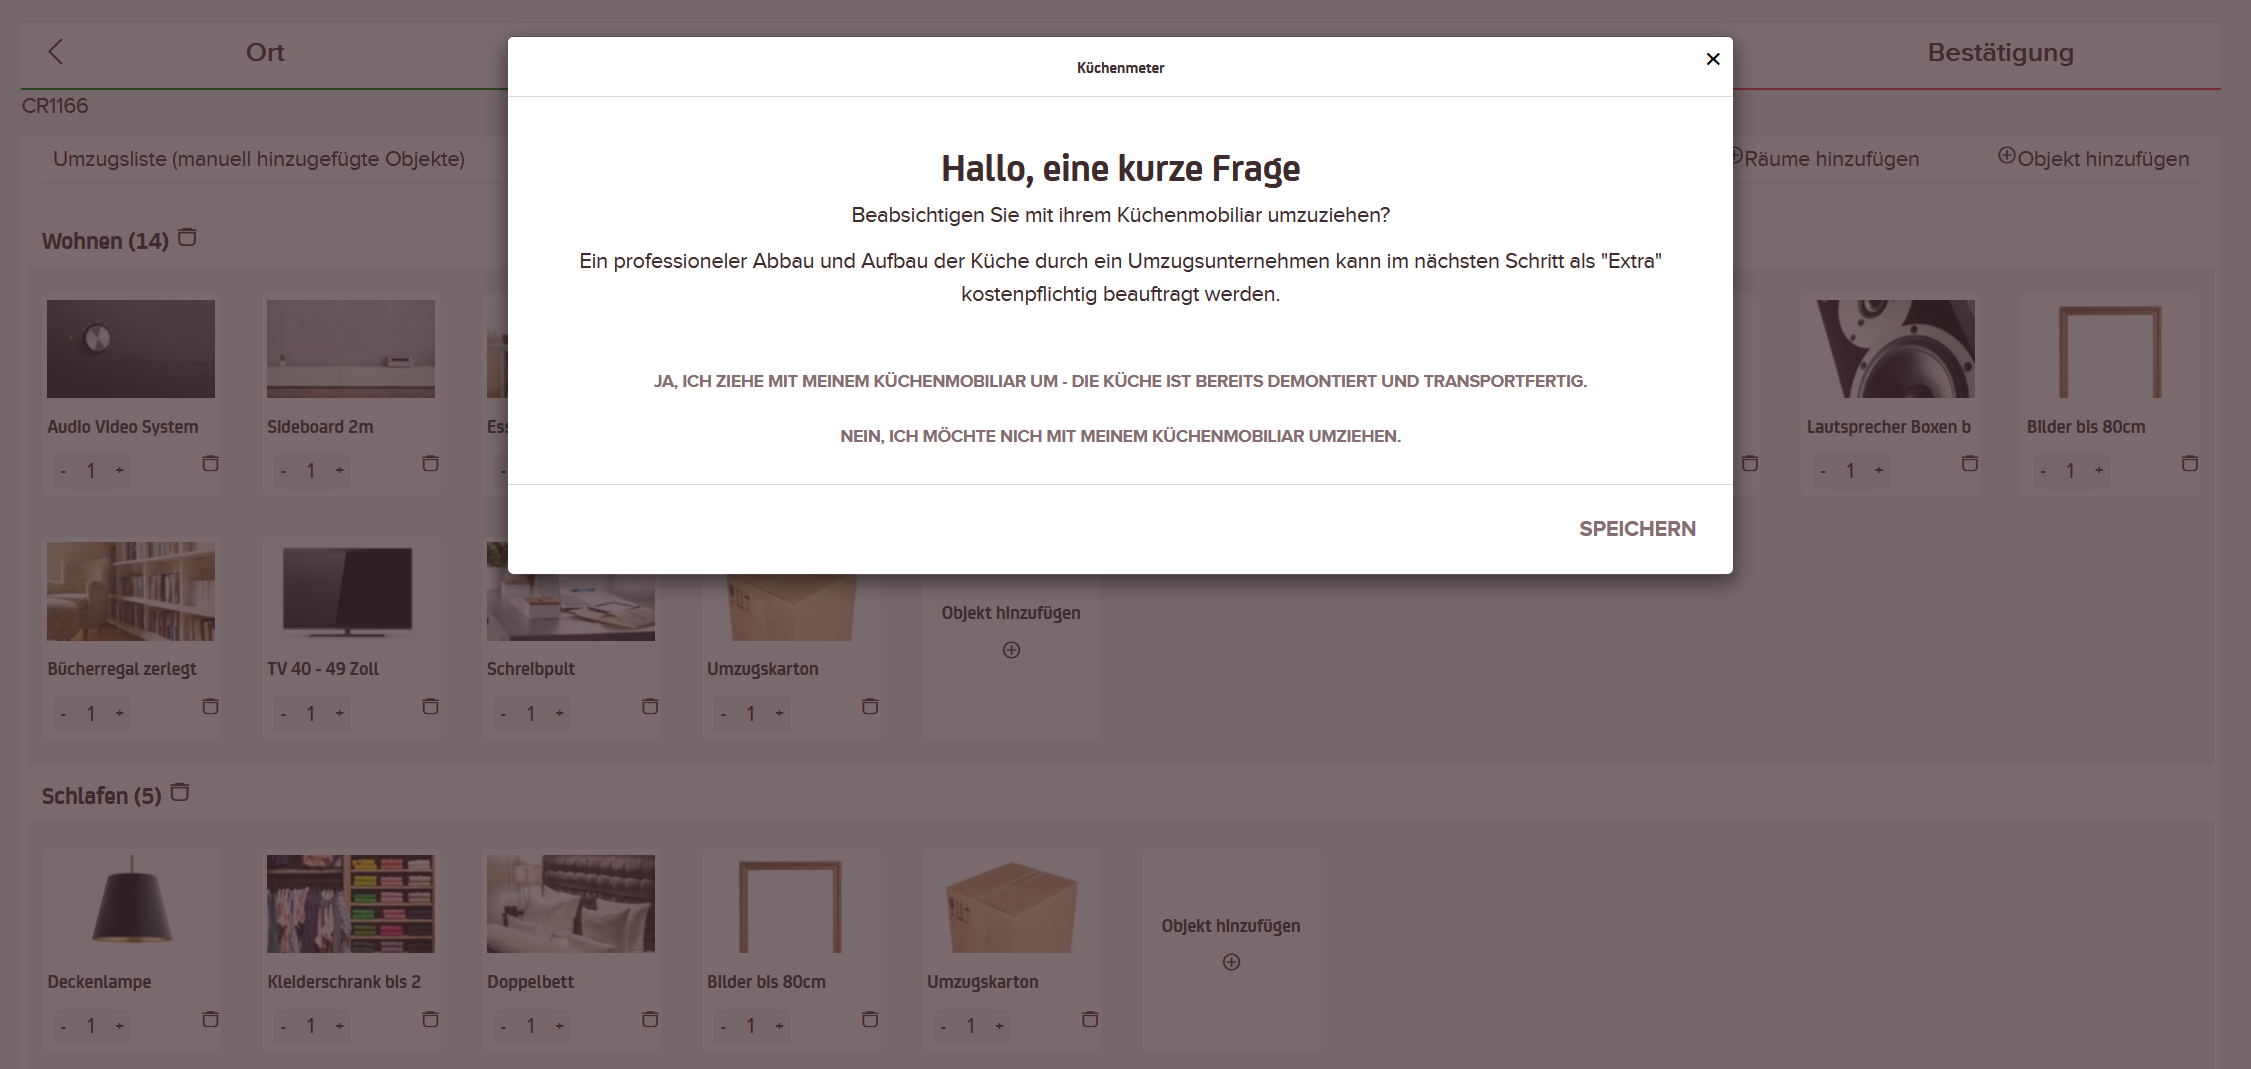
Task: Click the CR1166 reference text
Action: click(x=55, y=106)
